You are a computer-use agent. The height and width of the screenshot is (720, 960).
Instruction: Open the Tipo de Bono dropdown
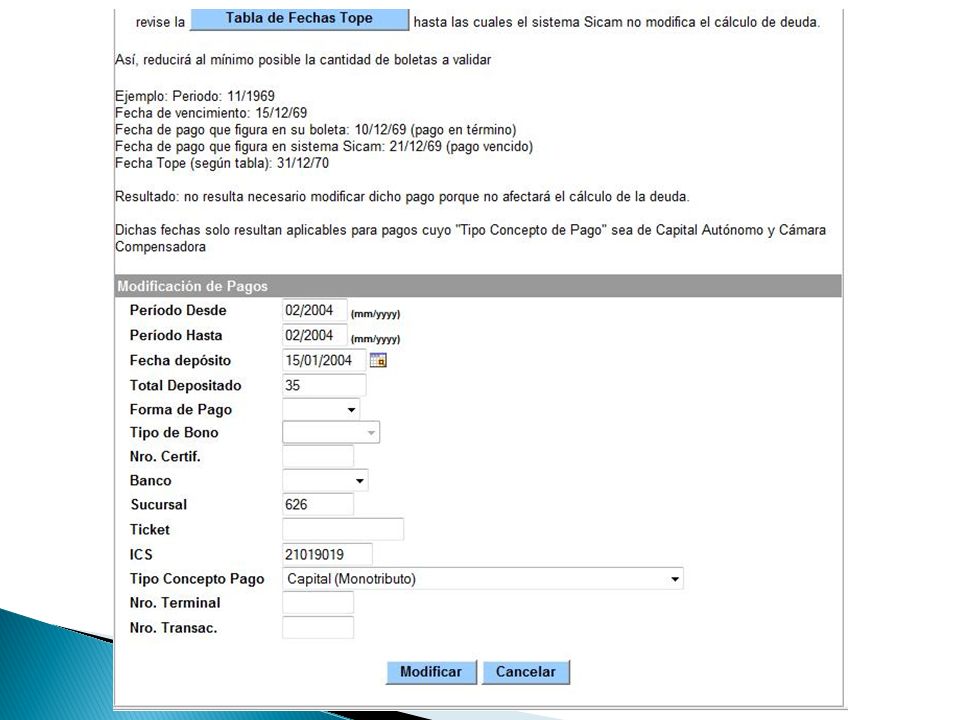click(x=331, y=433)
